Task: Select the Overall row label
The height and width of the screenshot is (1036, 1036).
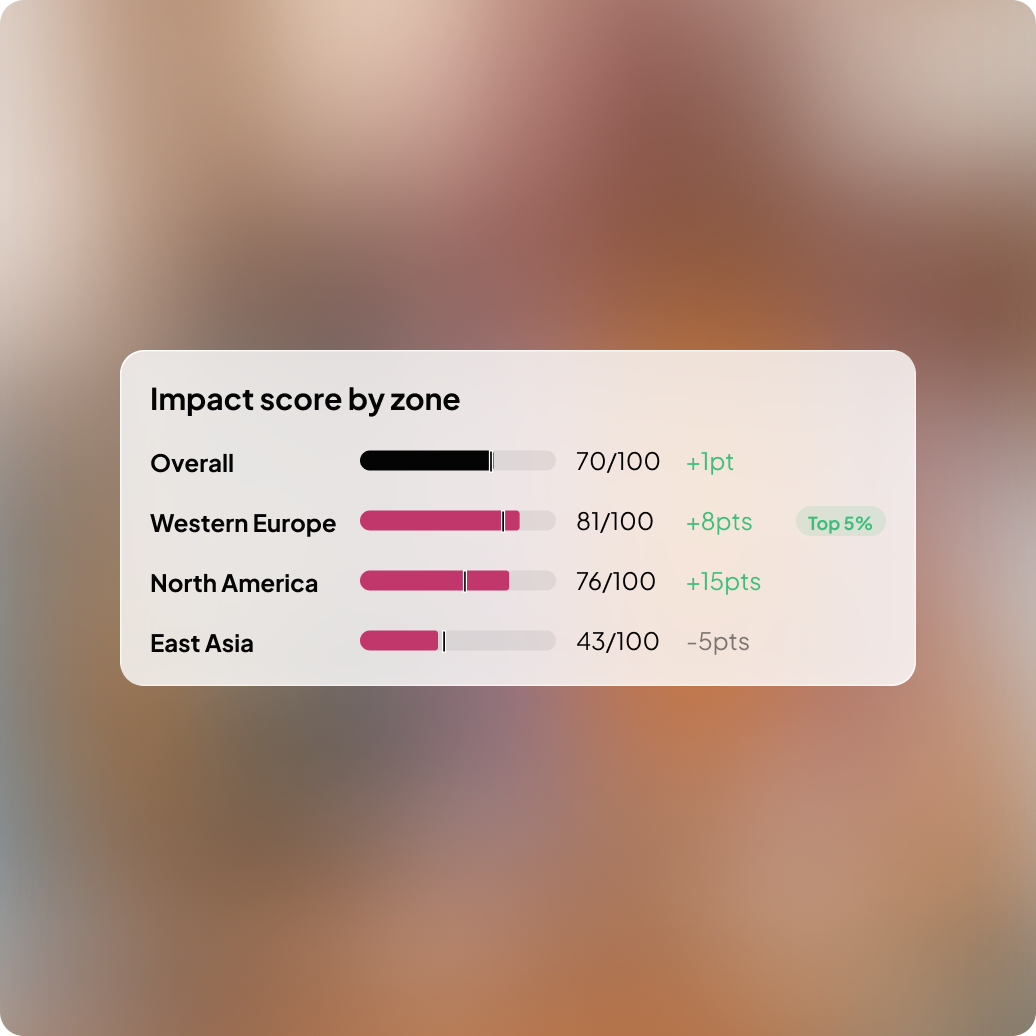Action: coord(192,464)
